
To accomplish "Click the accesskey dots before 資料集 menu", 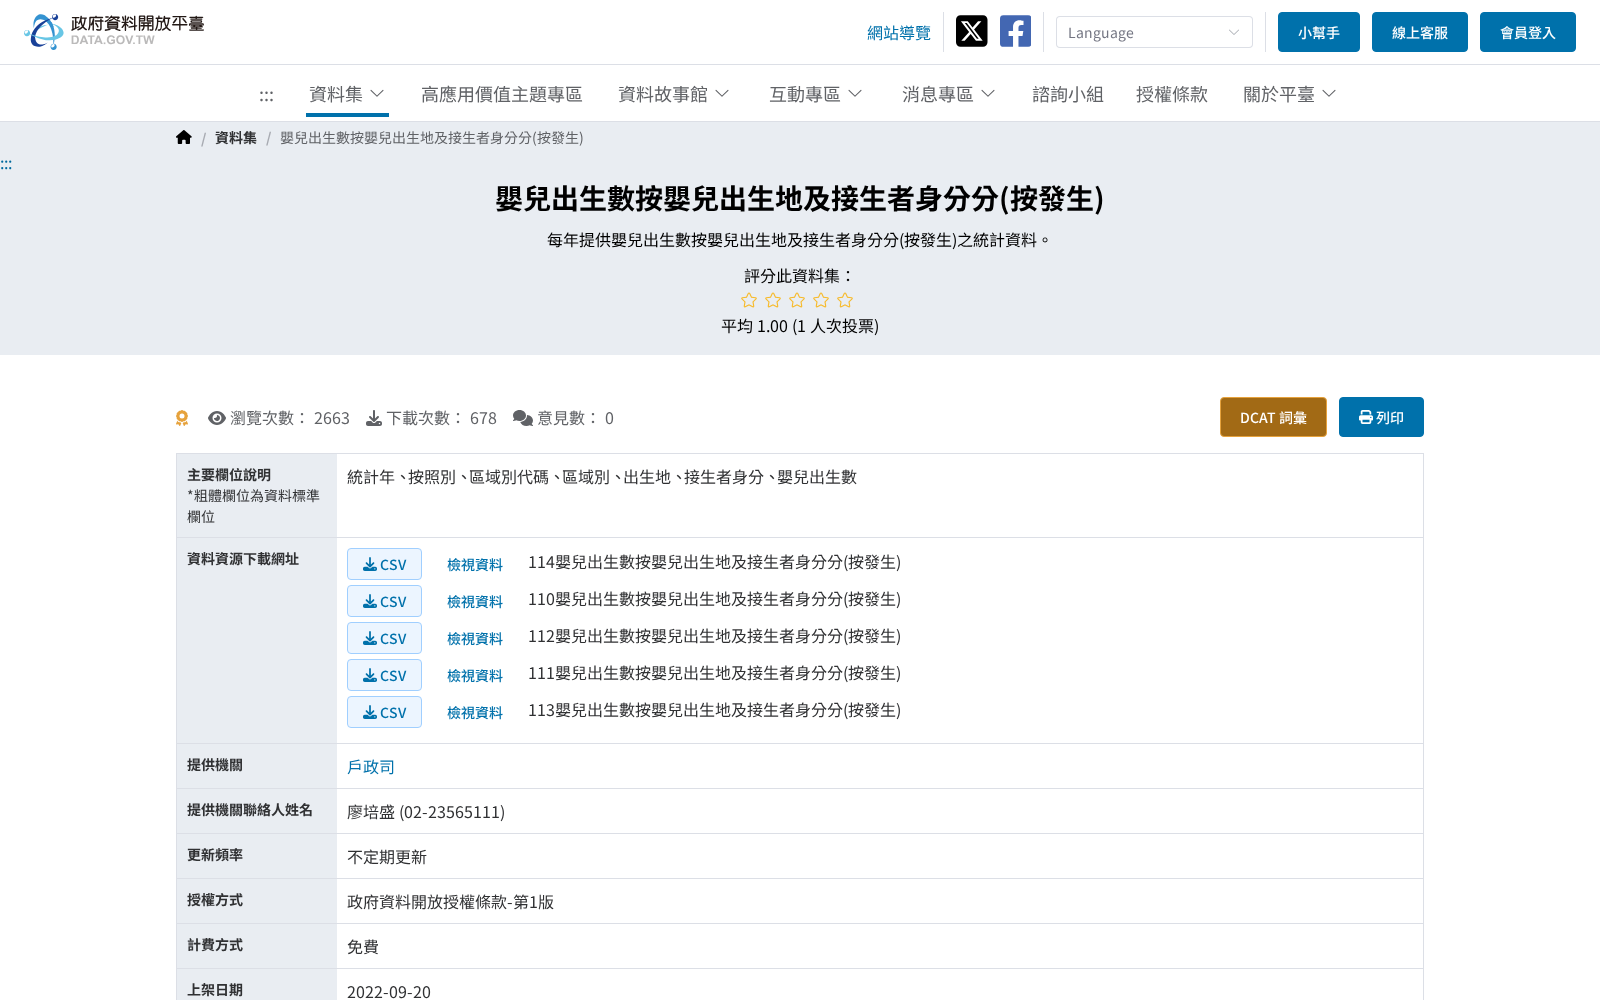I will click(266, 96).
